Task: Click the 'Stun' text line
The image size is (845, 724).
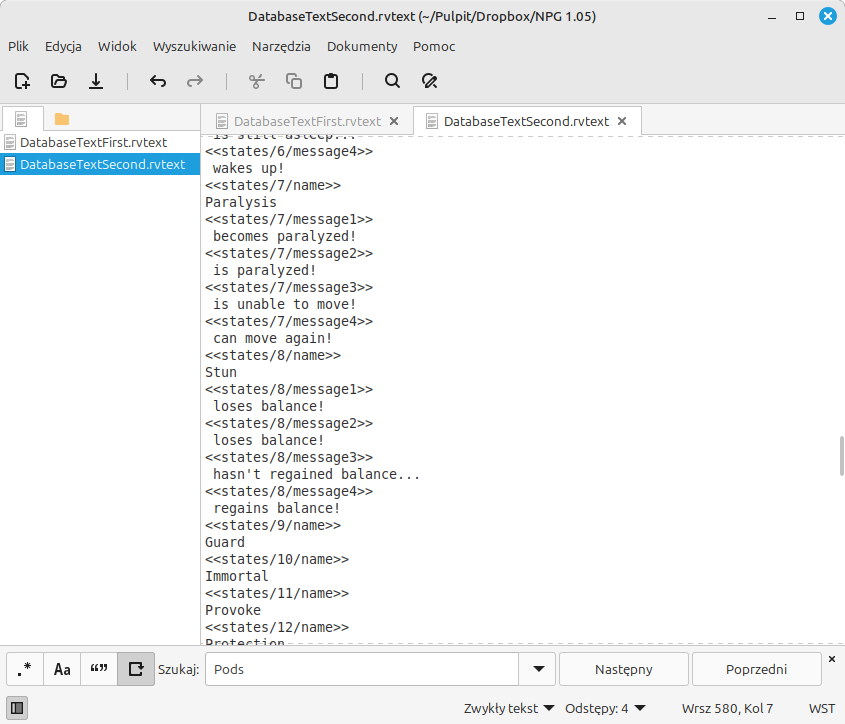Action: 221,373
